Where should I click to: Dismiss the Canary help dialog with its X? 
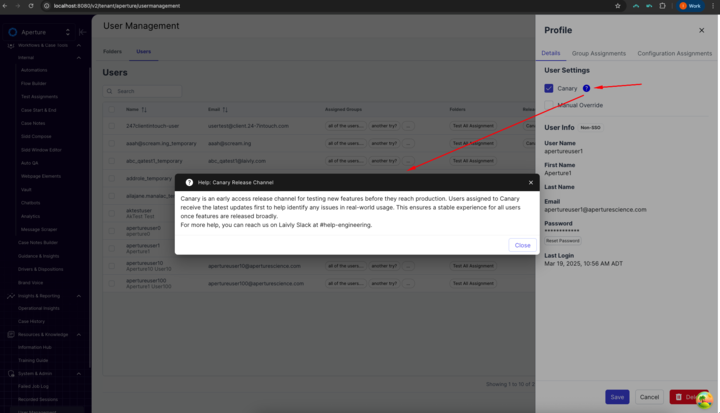tap(531, 182)
